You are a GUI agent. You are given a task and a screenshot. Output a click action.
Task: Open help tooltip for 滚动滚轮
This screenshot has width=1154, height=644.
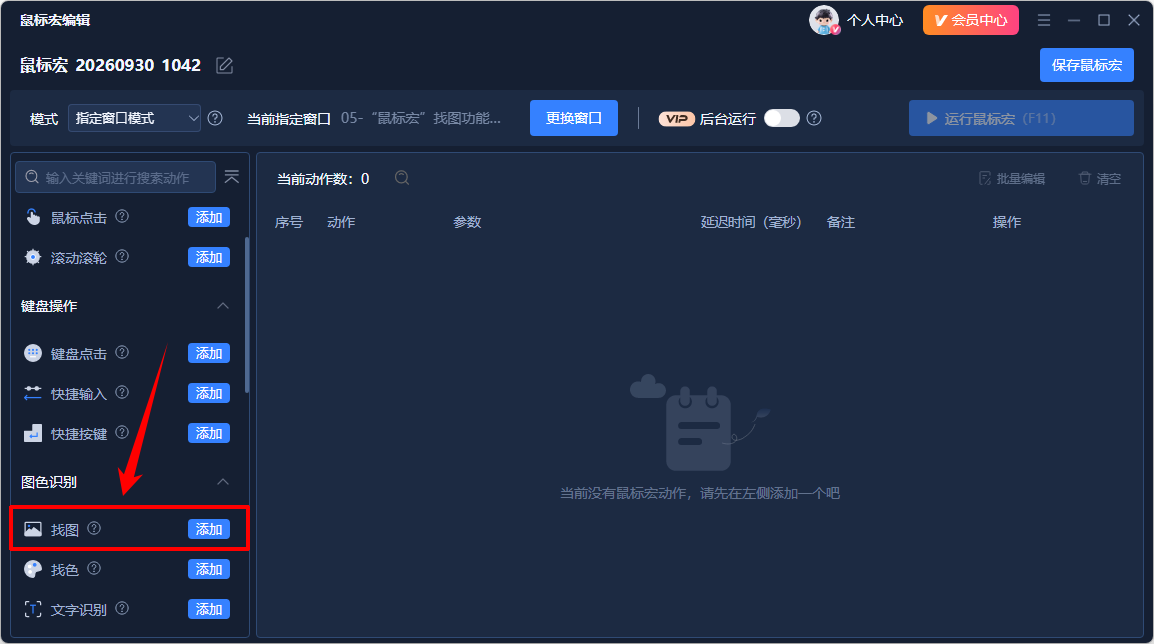(122, 255)
